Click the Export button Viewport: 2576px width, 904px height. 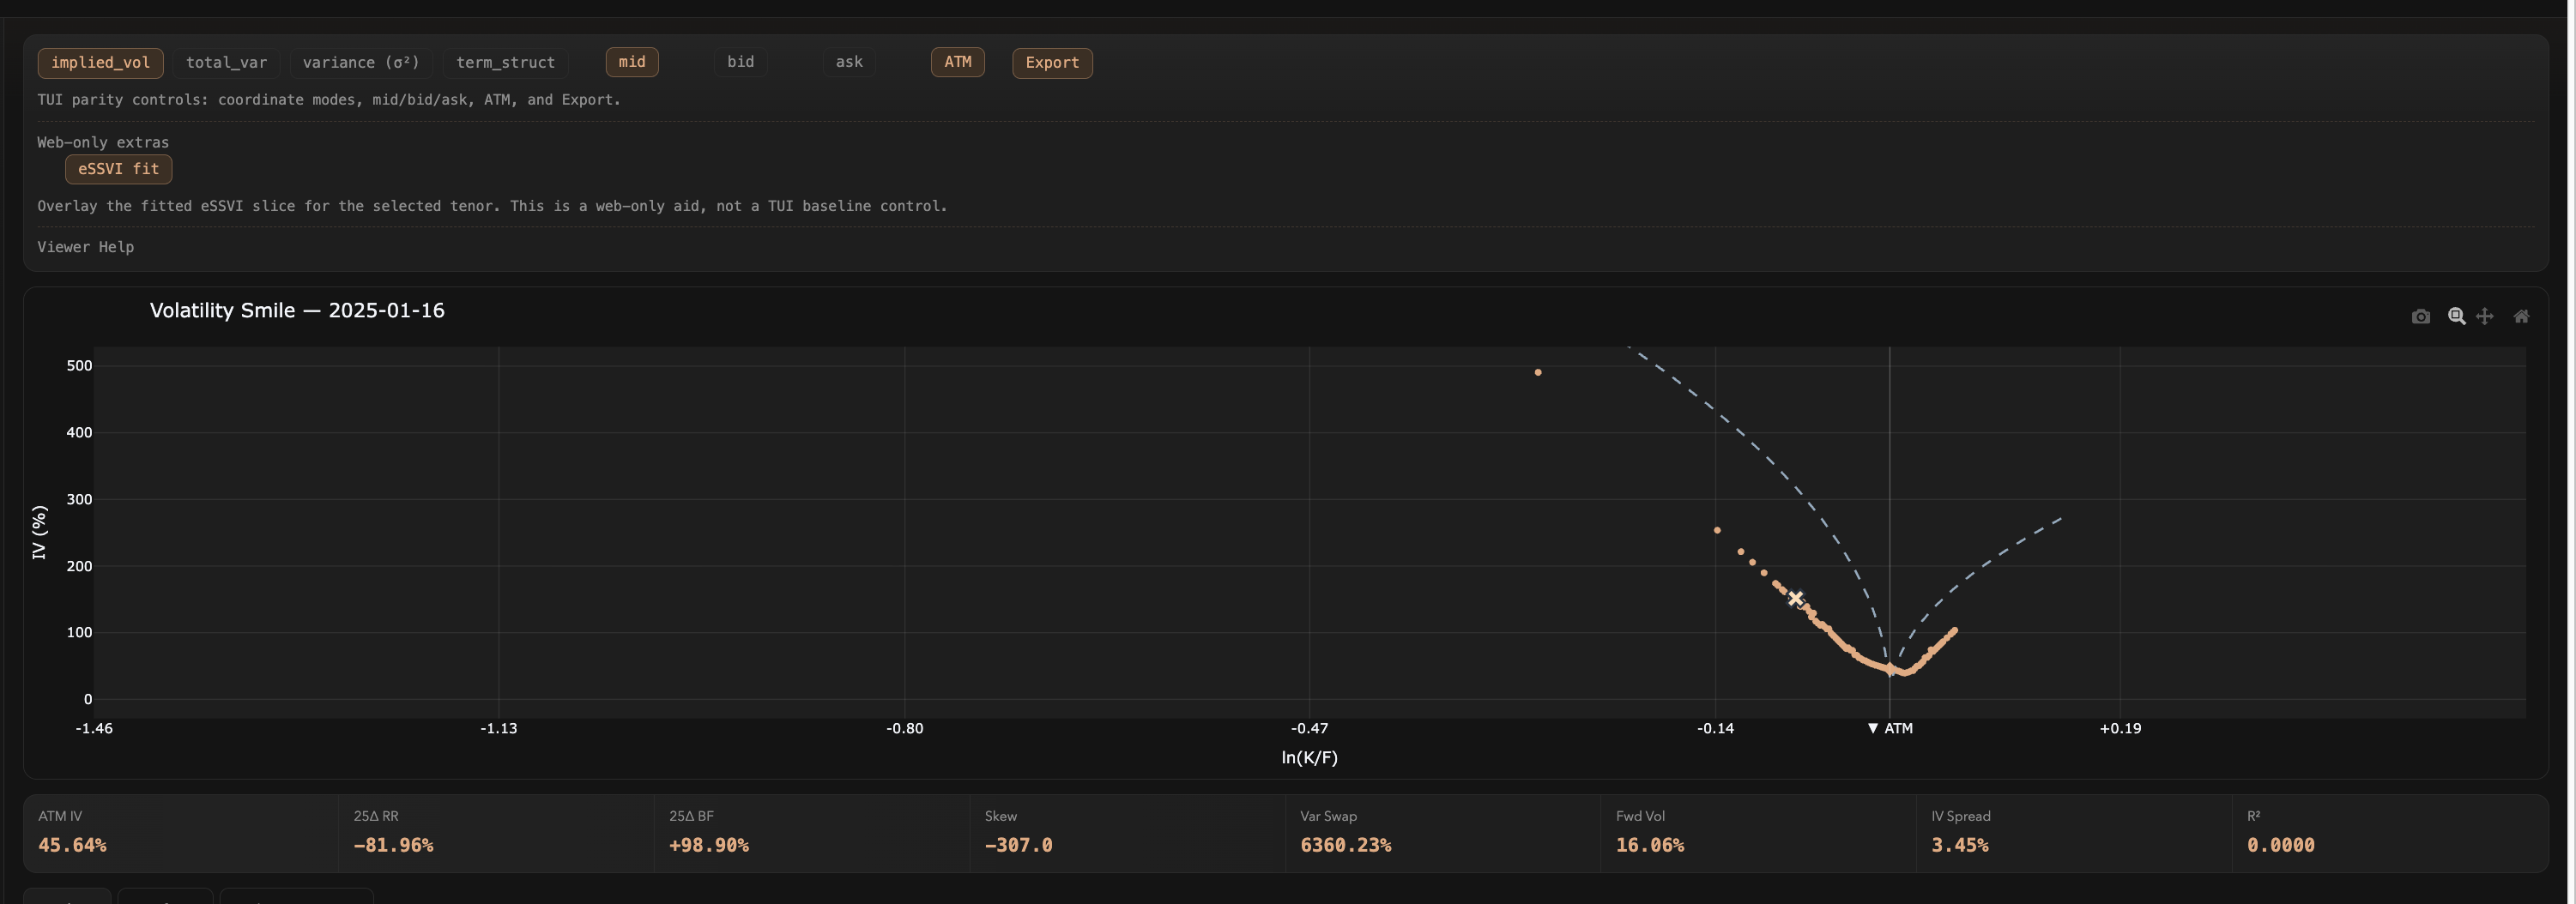[x=1052, y=63]
